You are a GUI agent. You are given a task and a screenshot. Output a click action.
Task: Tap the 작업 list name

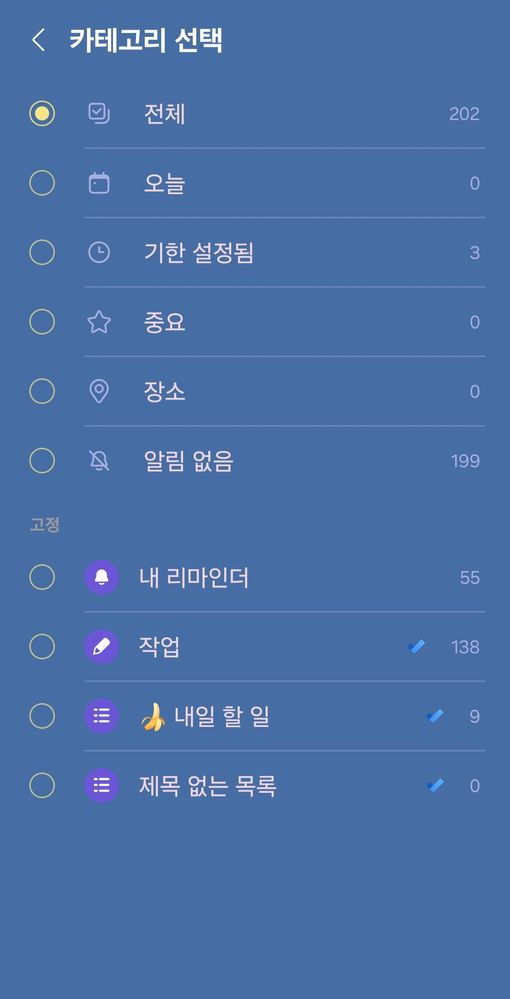pyautogui.click(x=159, y=647)
